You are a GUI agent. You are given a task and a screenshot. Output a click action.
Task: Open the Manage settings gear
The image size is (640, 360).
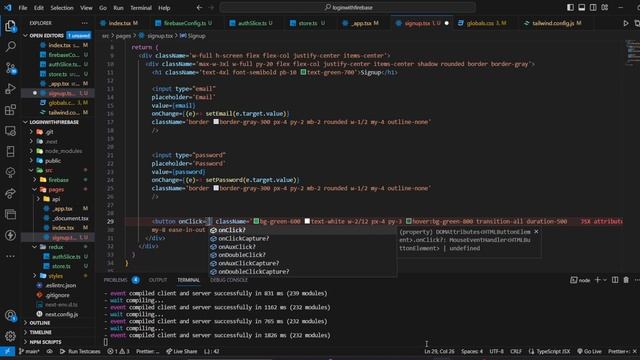point(10,336)
